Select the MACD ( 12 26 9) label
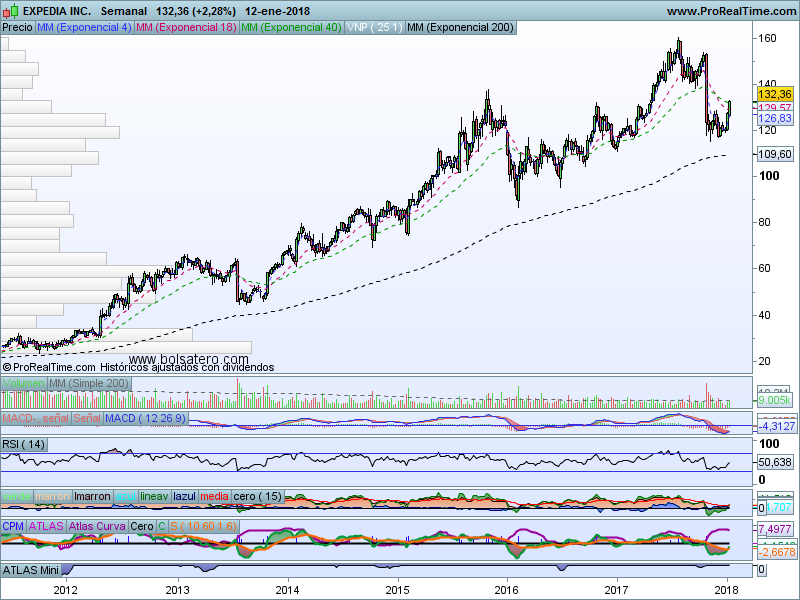Image resolution: width=800 pixels, height=600 pixels. (146, 418)
